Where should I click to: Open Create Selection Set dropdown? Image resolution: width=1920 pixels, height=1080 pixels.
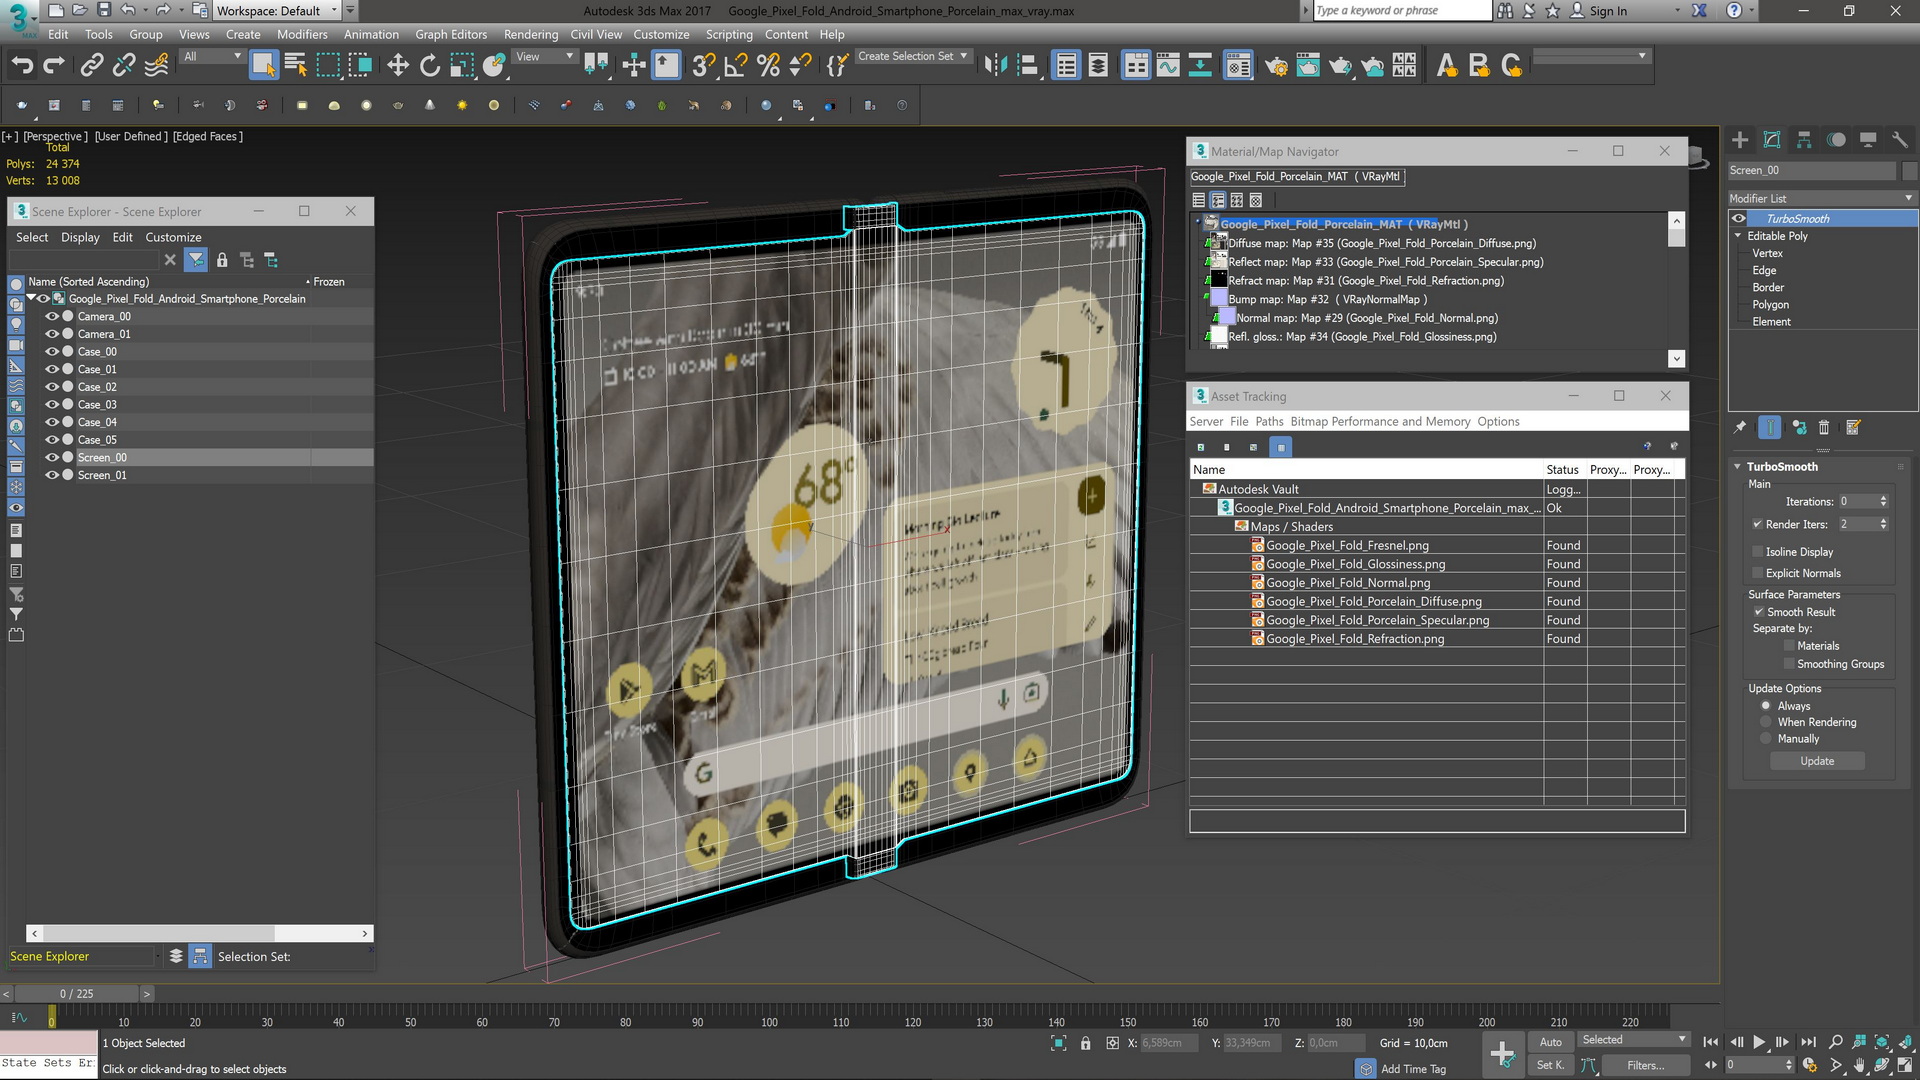[913, 57]
